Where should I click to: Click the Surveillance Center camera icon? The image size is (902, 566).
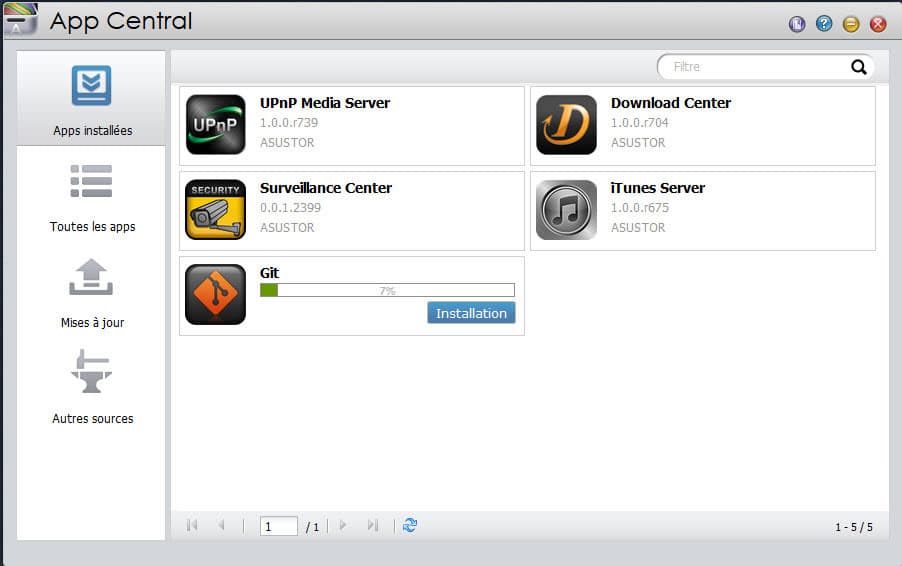(216, 209)
